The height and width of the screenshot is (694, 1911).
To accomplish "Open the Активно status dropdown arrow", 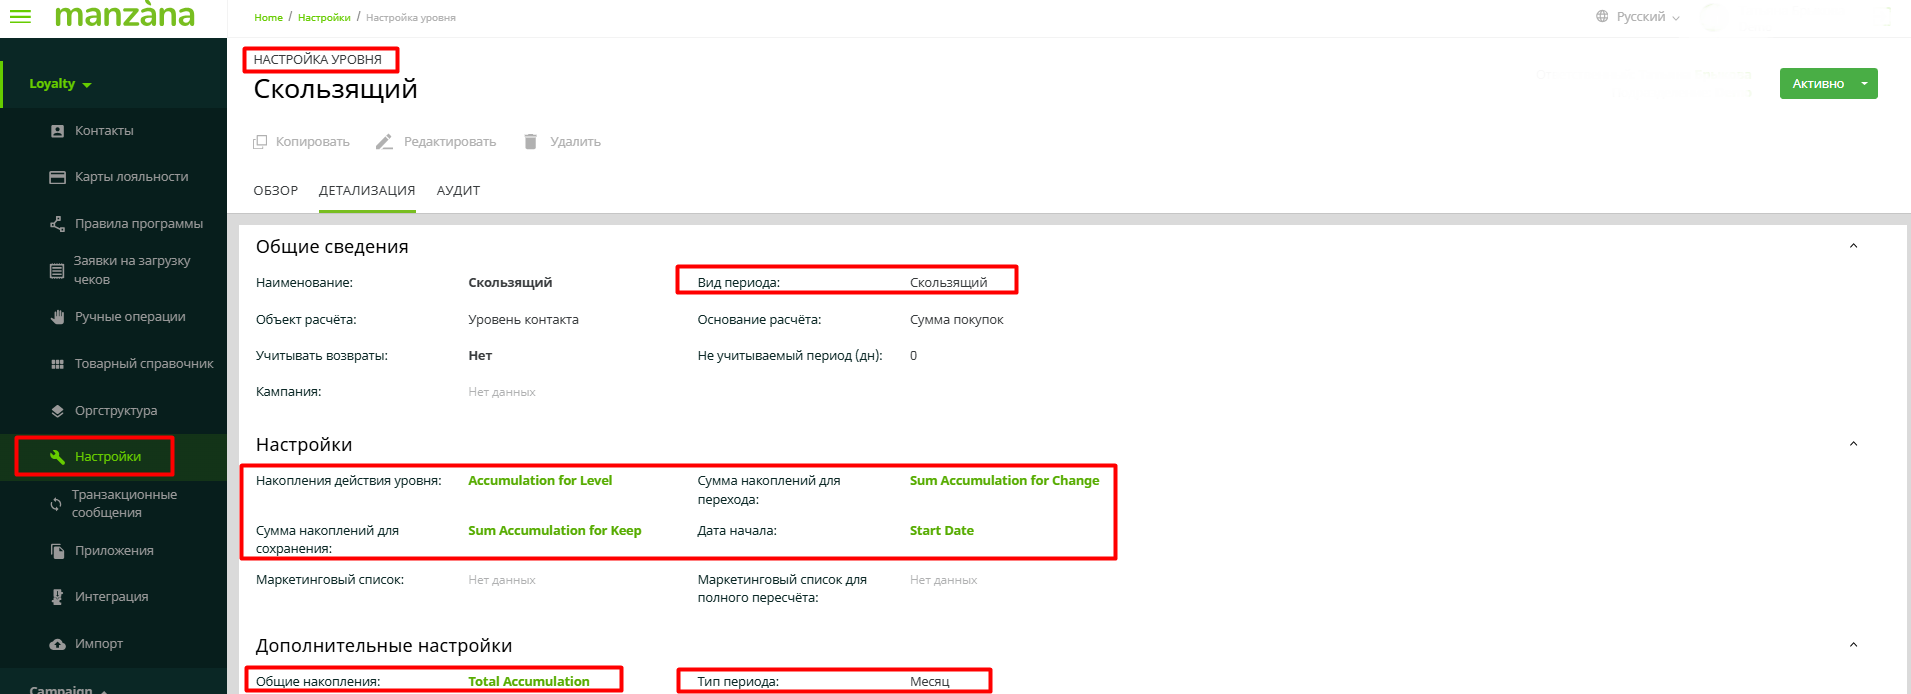I will (1864, 84).
